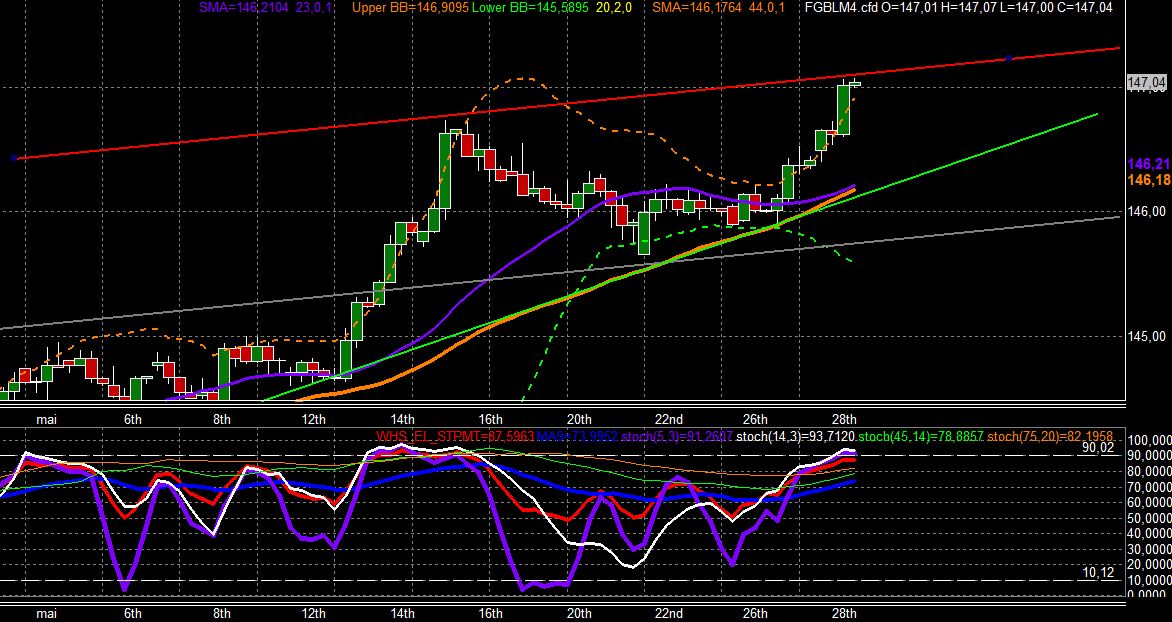The height and width of the screenshot is (622, 1172).
Task: Click the 10,12 oversold level label
Action: tap(1098, 573)
